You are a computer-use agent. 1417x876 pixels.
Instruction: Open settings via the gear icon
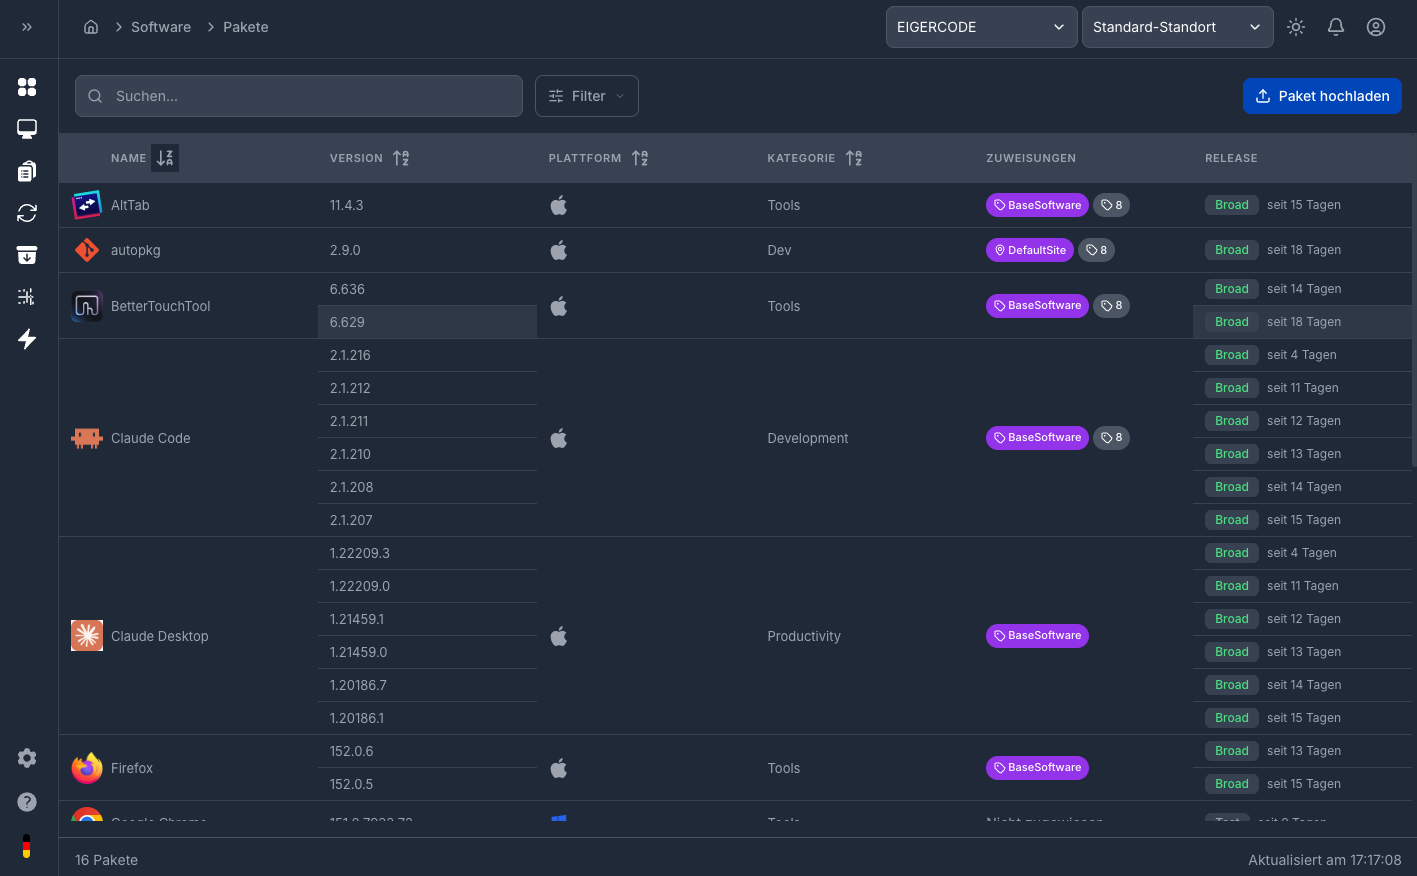(x=27, y=758)
